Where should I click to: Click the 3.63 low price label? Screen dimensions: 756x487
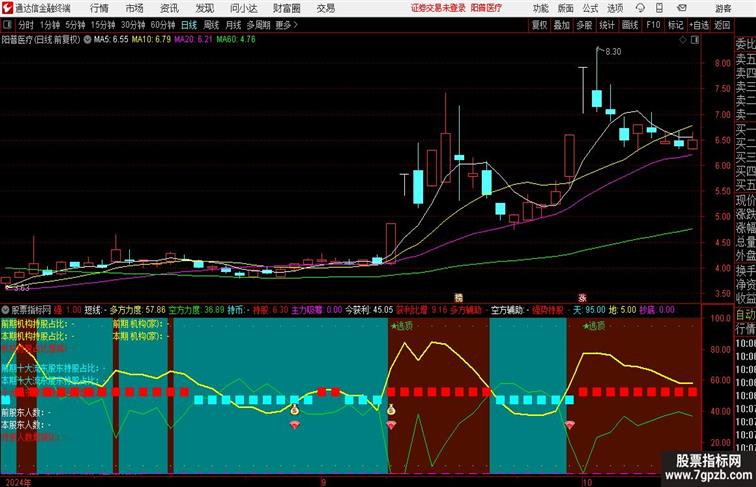pos(22,288)
